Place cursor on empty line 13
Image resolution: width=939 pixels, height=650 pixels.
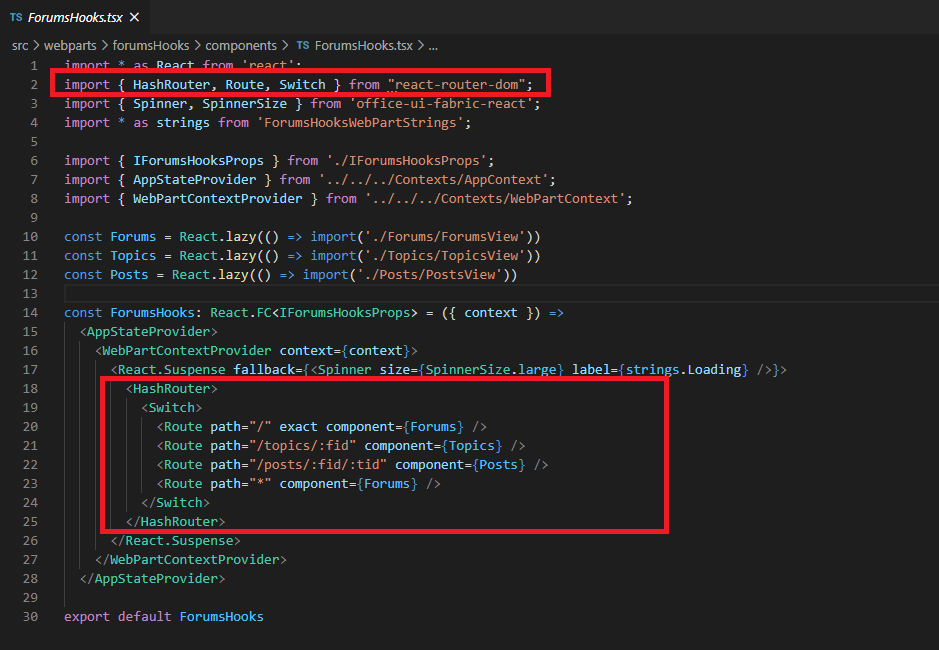300,294
